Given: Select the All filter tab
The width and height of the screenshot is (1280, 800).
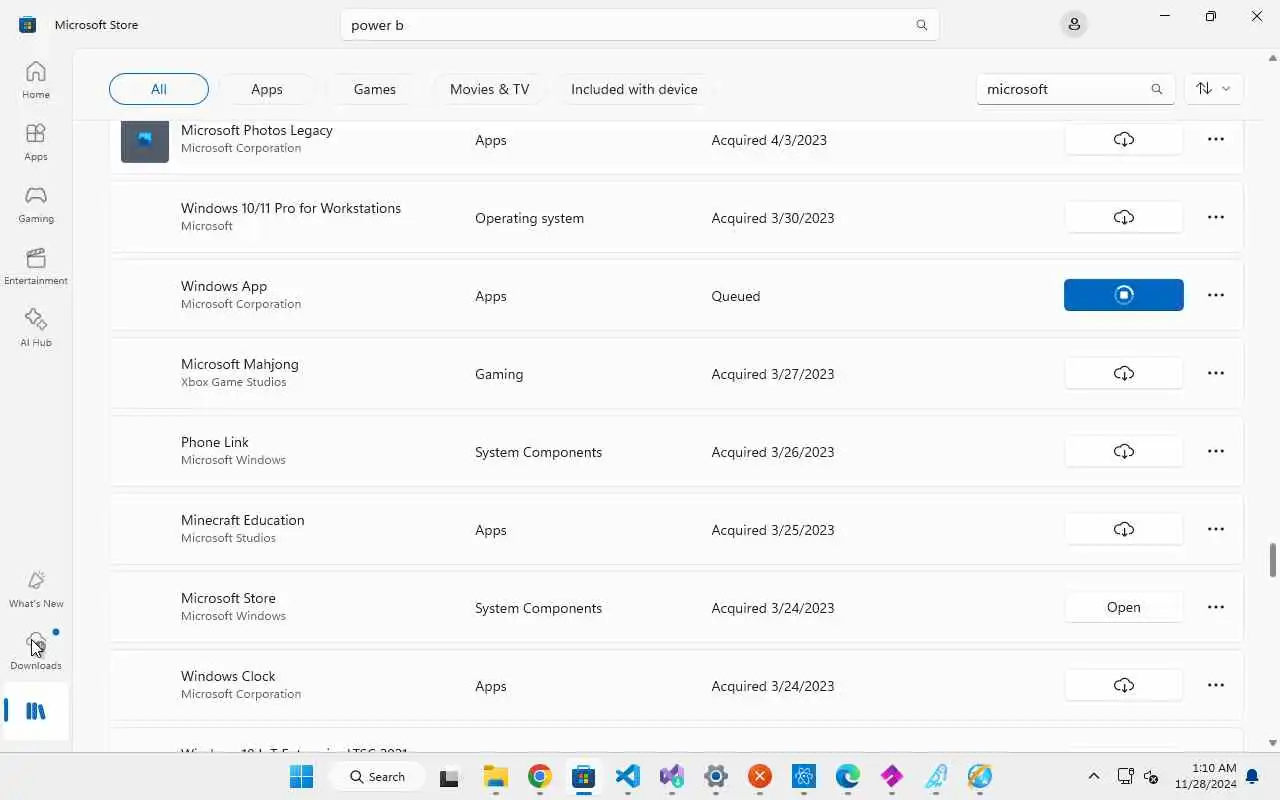Looking at the screenshot, I should click(159, 89).
